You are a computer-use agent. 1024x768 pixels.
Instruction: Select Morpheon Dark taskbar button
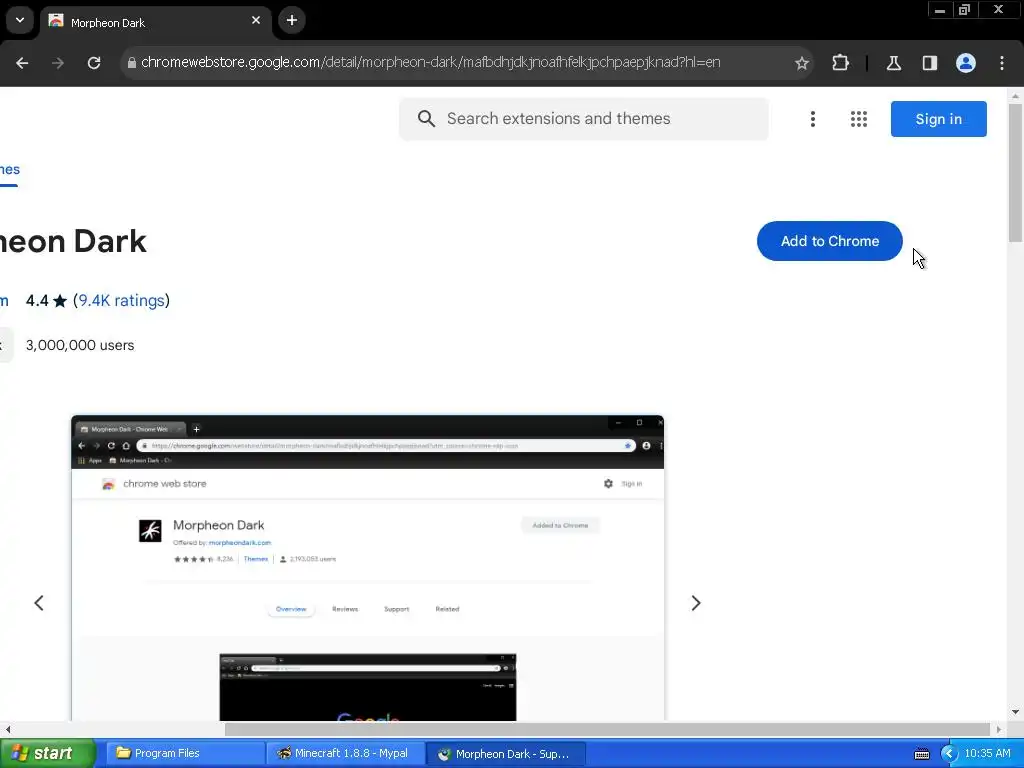505,754
